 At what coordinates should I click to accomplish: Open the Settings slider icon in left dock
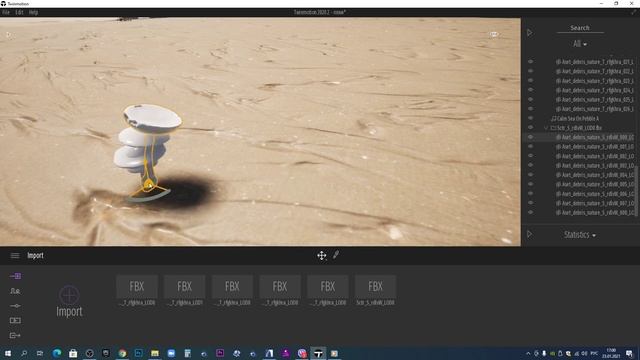15,306
